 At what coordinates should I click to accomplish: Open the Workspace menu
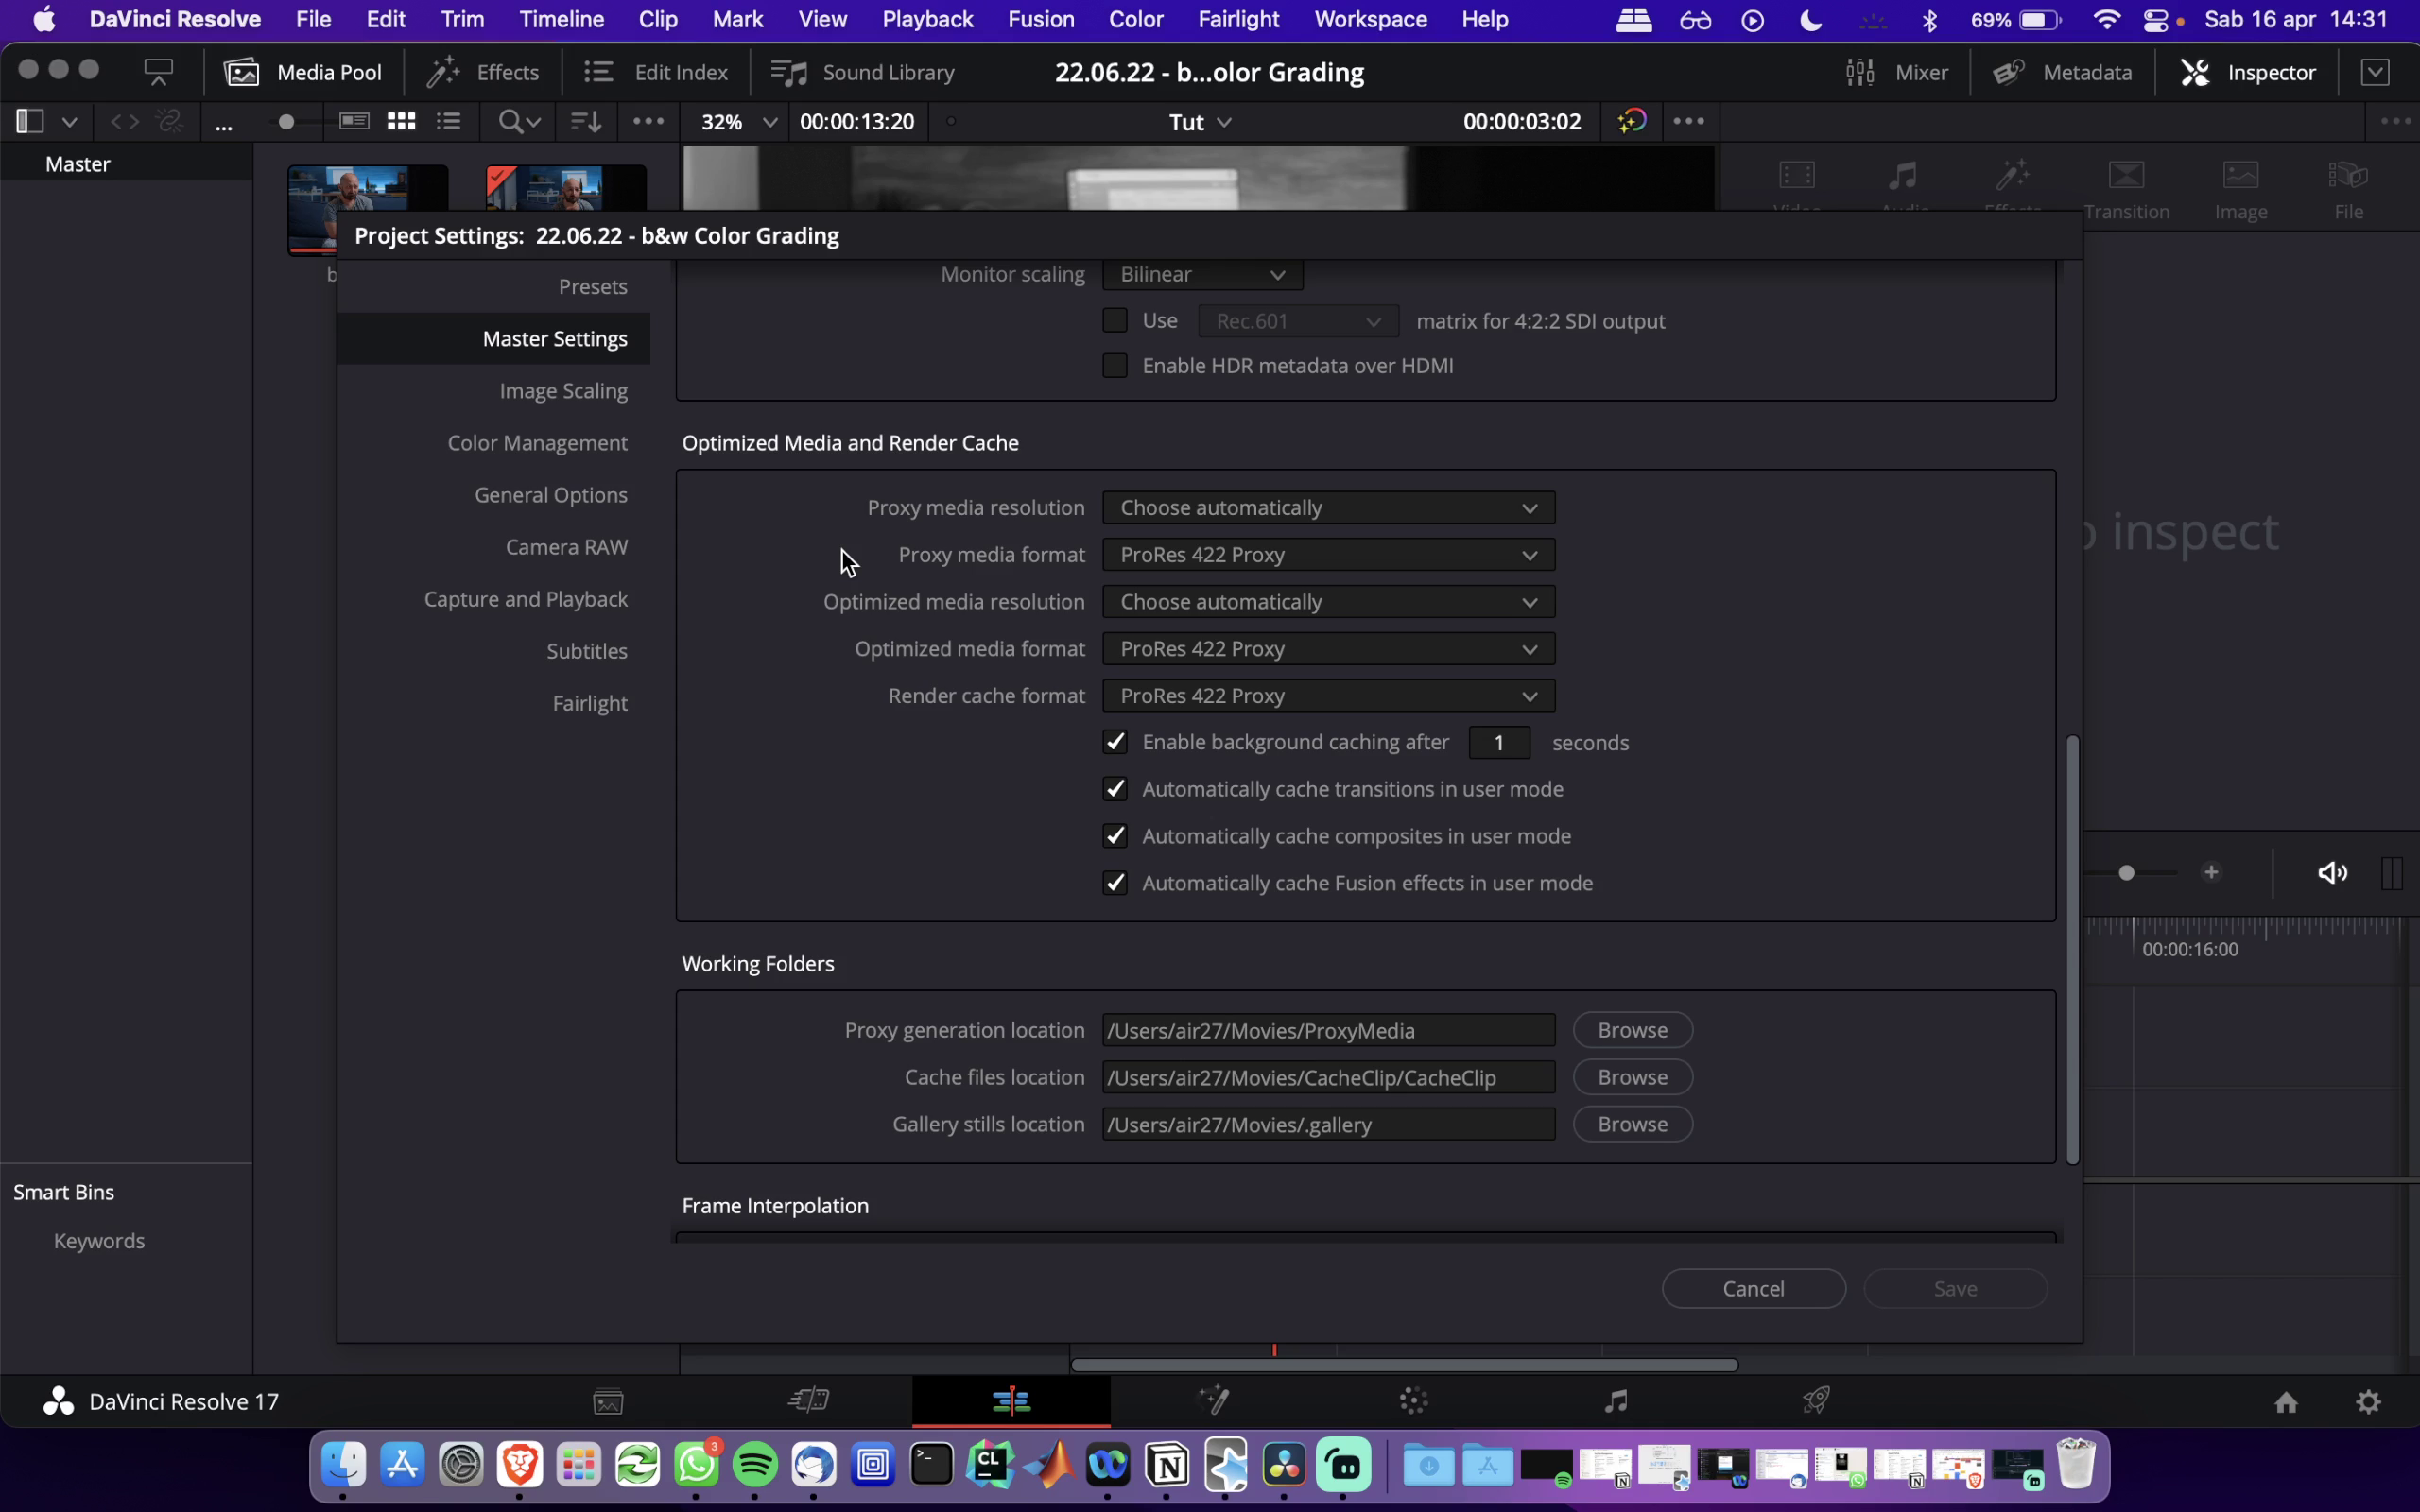point(1370,19)
